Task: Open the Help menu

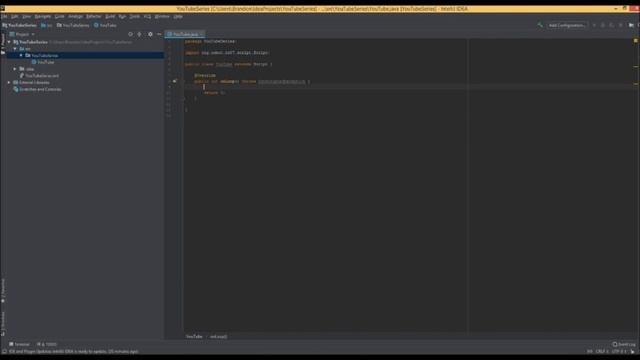Action: coord(178,16)
